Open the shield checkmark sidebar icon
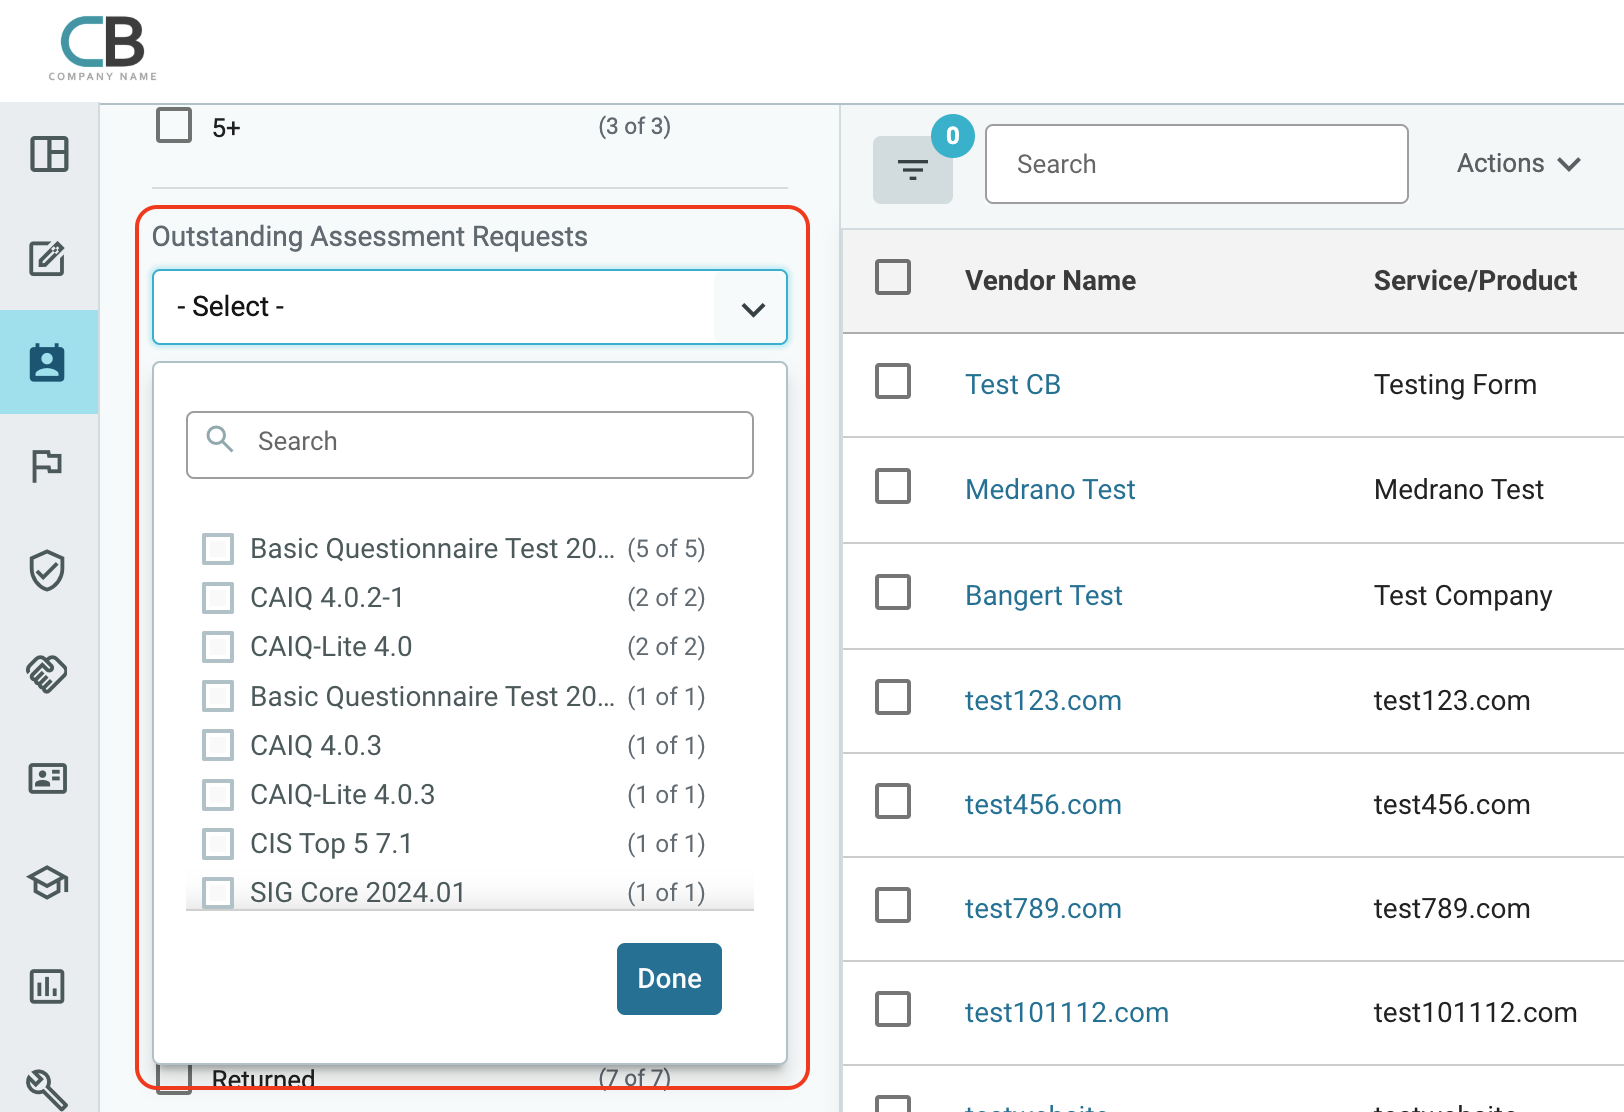The width and height of the screenshot is (1624, 1112). coord(47,570)
